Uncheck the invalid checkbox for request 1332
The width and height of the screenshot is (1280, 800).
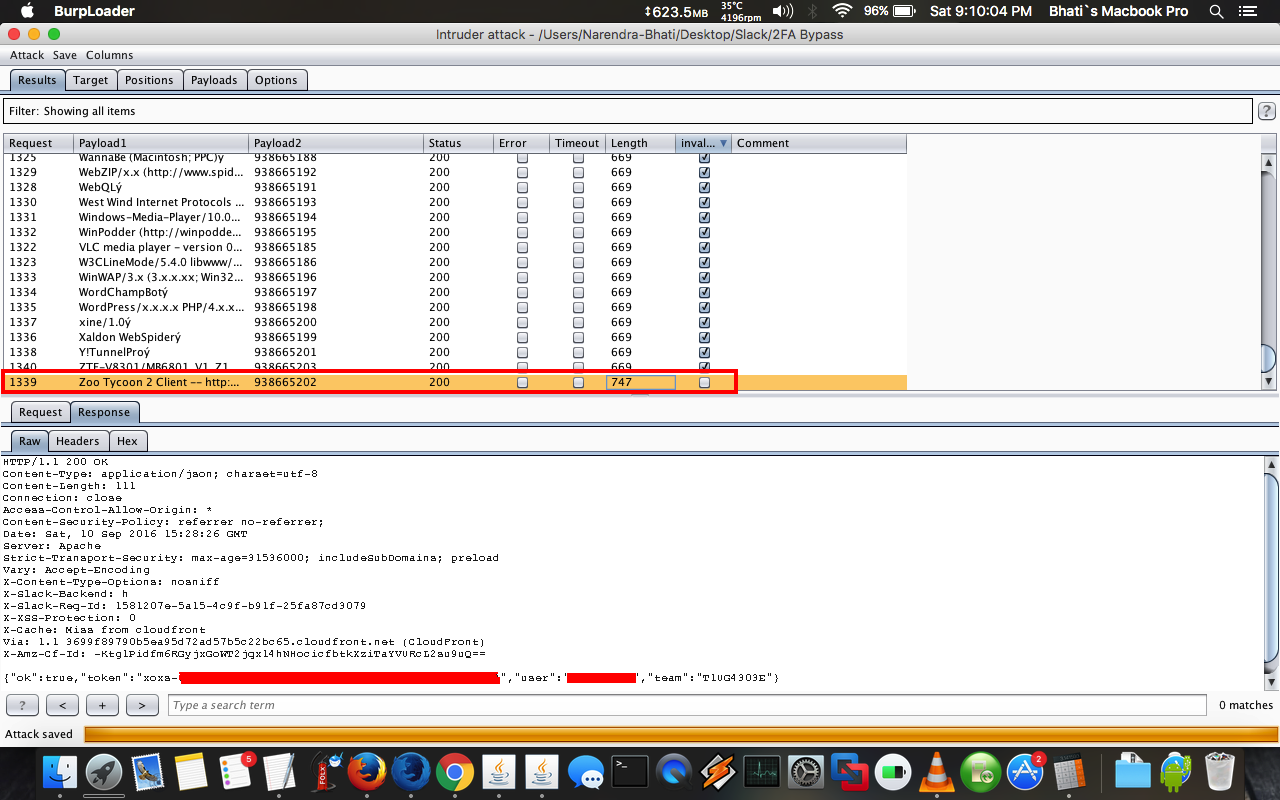[704, 232]
